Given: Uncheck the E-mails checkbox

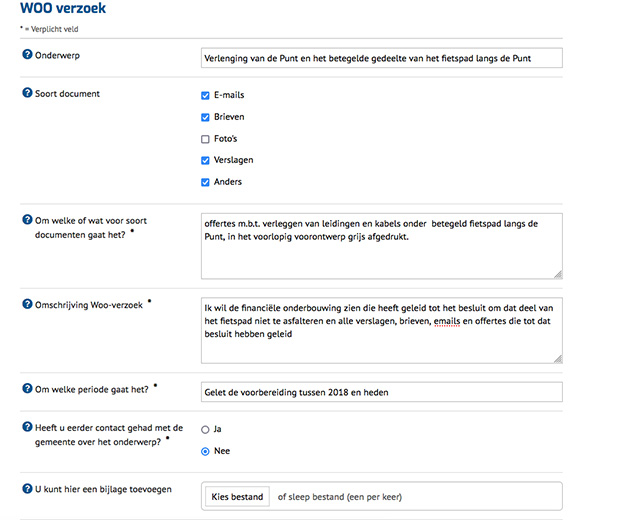Looking at the screenshot, I should click(x=206, y=95).
